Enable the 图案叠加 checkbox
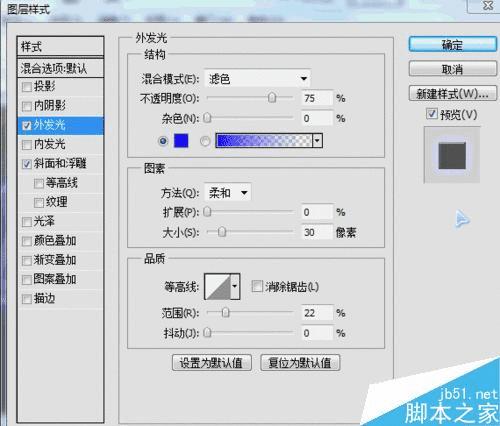 click(x=27, y=280)
